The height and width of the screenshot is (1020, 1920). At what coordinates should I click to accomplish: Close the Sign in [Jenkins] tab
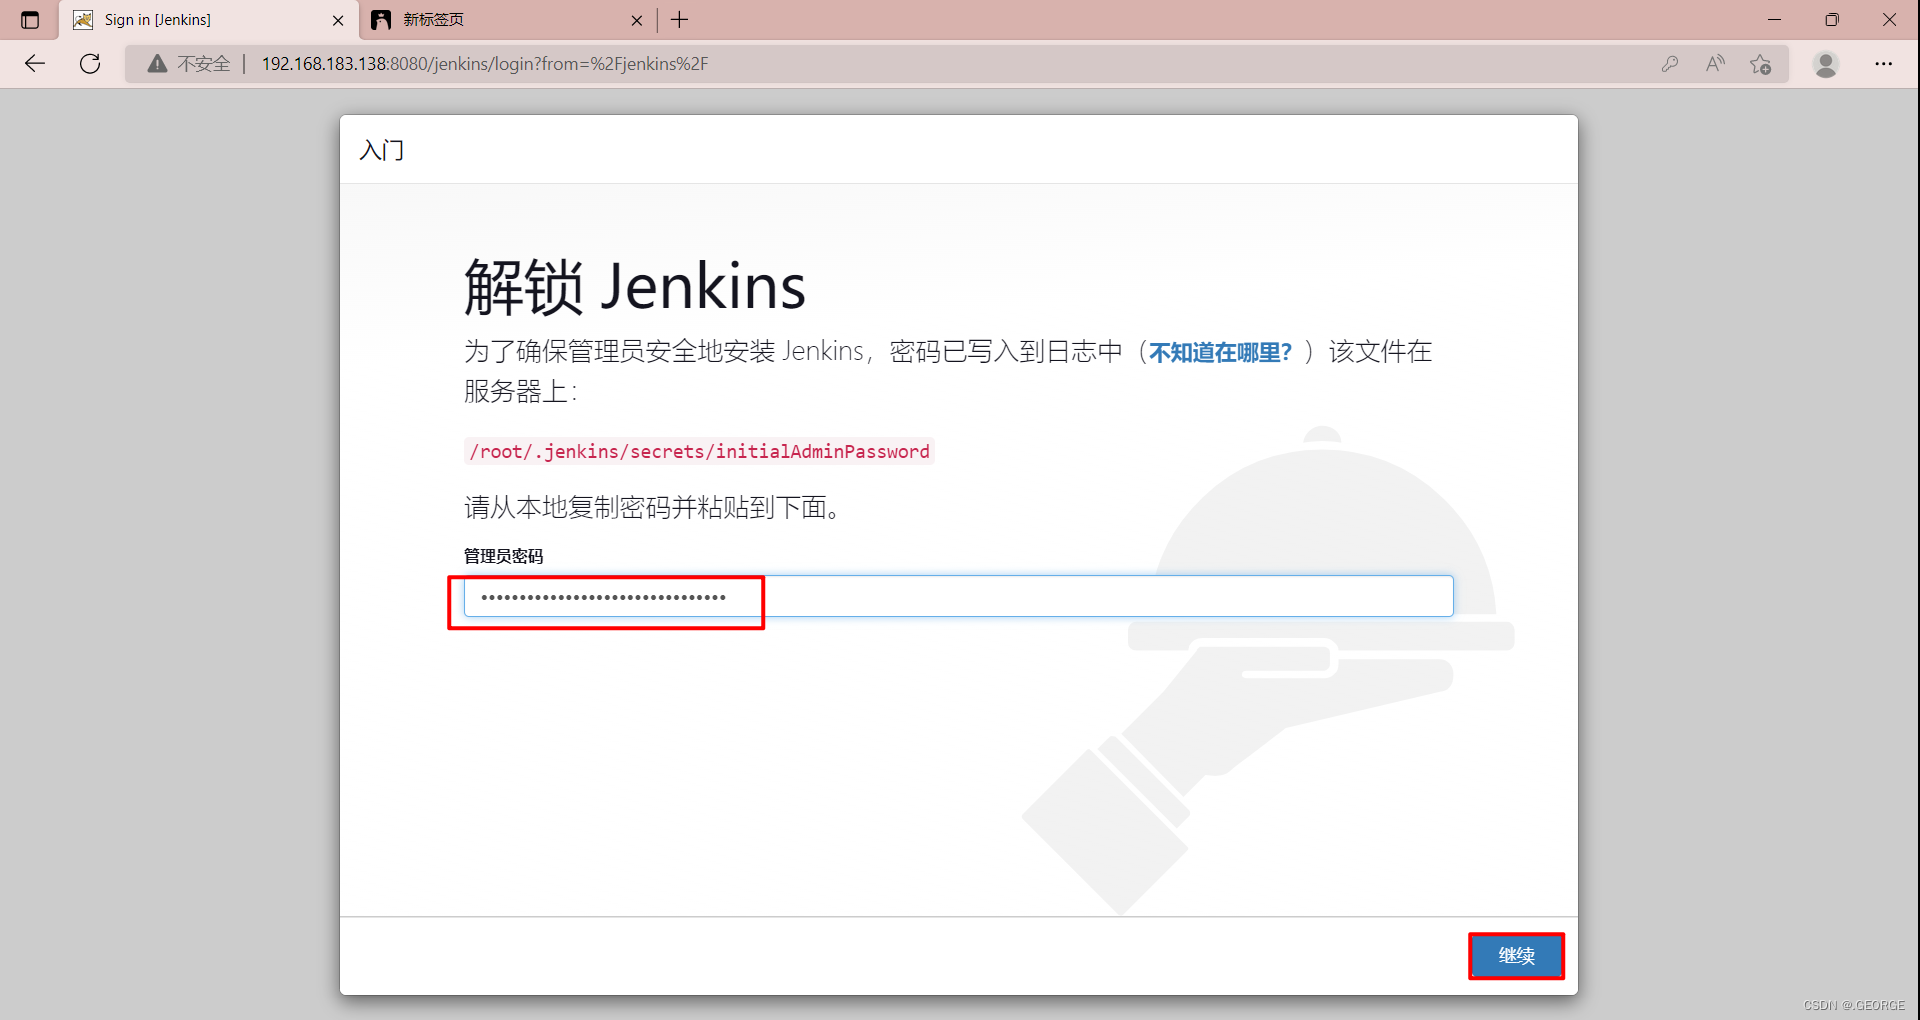338,20
